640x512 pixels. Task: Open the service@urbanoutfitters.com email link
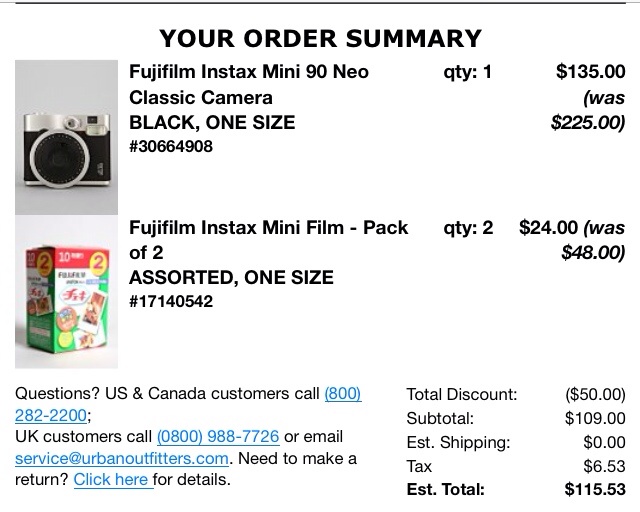(122, 459)
